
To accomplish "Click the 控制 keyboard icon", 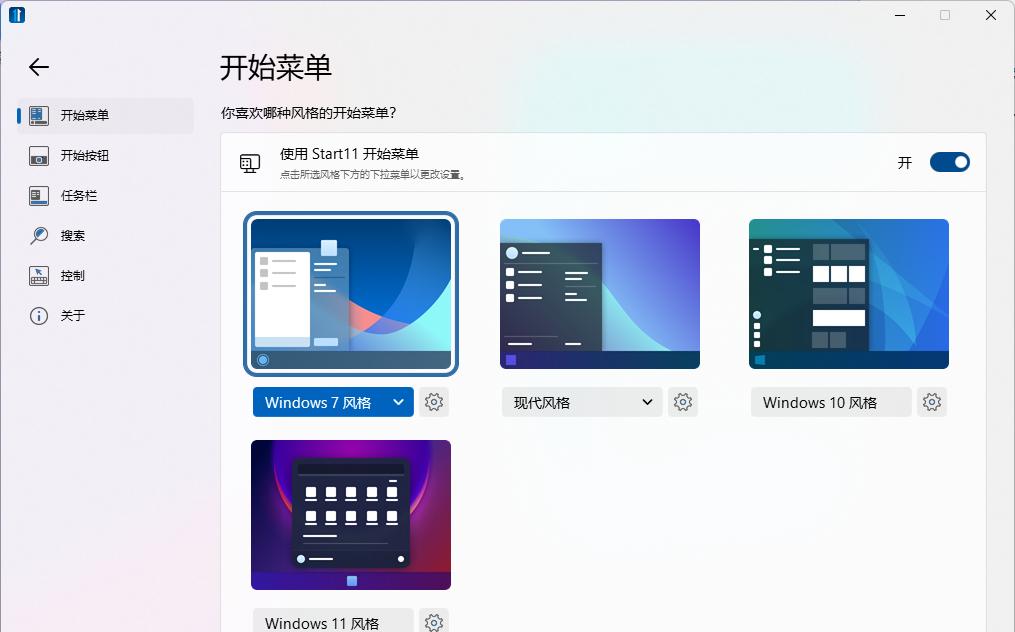I will coord(39,276).
